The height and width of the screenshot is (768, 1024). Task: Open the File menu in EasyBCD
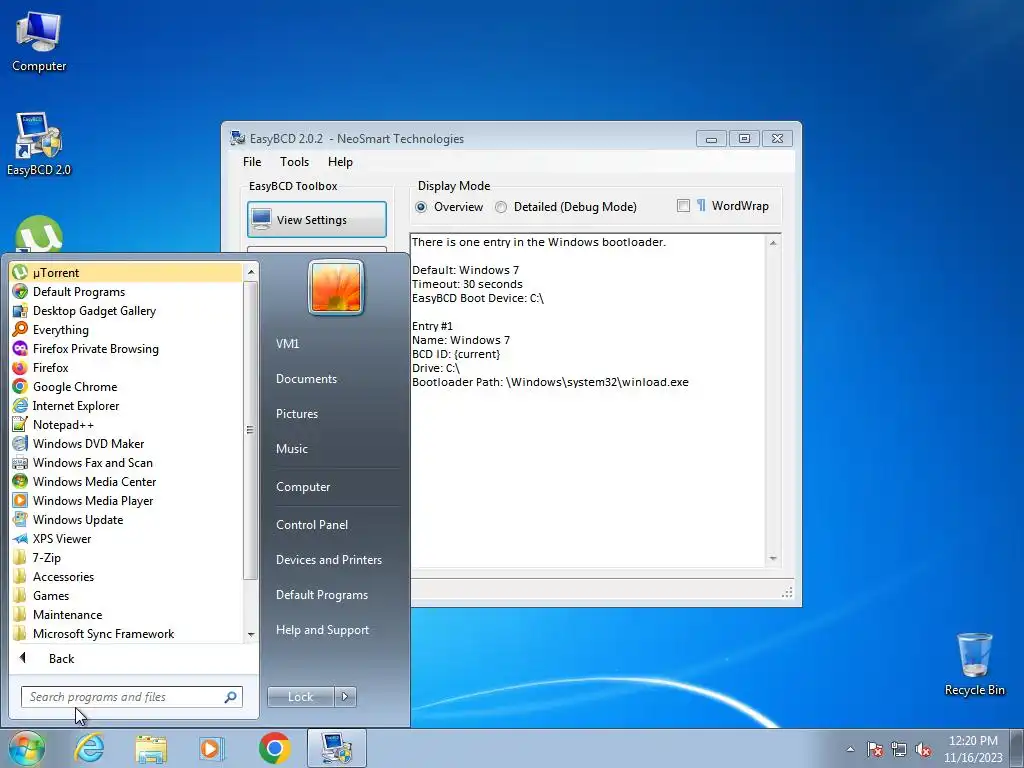pos(252,162)
